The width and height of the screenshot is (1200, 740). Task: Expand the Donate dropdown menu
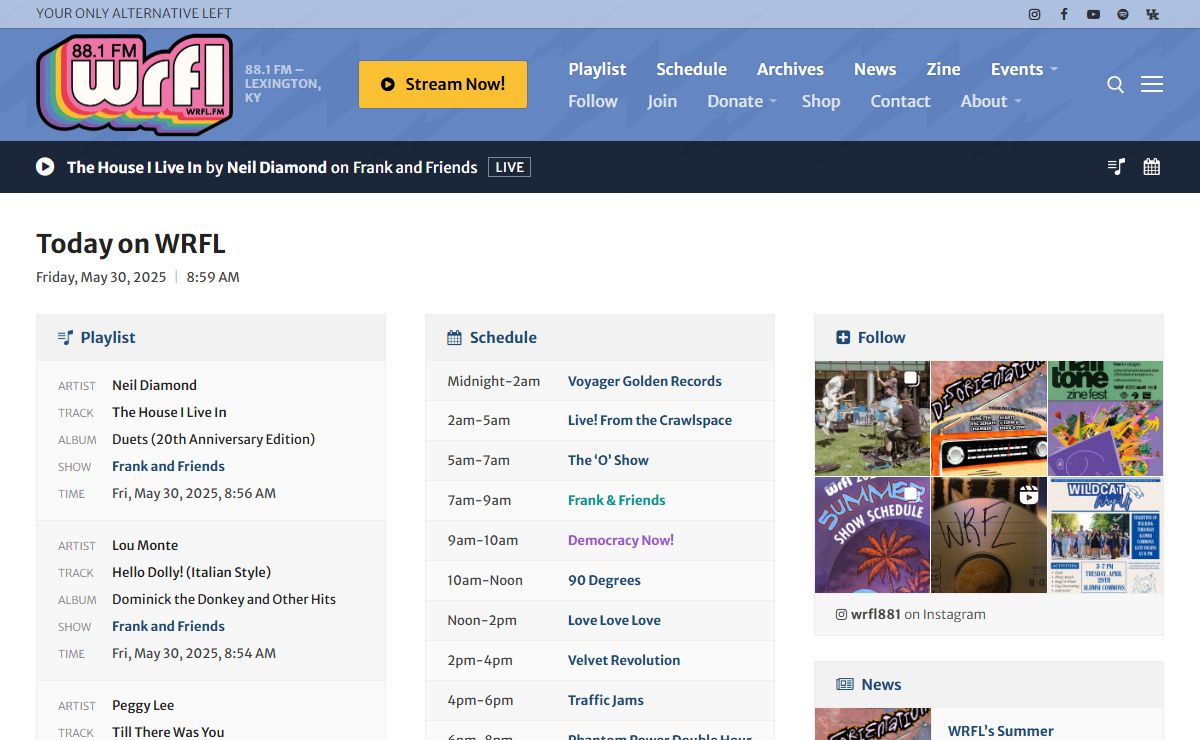(742, 101)
